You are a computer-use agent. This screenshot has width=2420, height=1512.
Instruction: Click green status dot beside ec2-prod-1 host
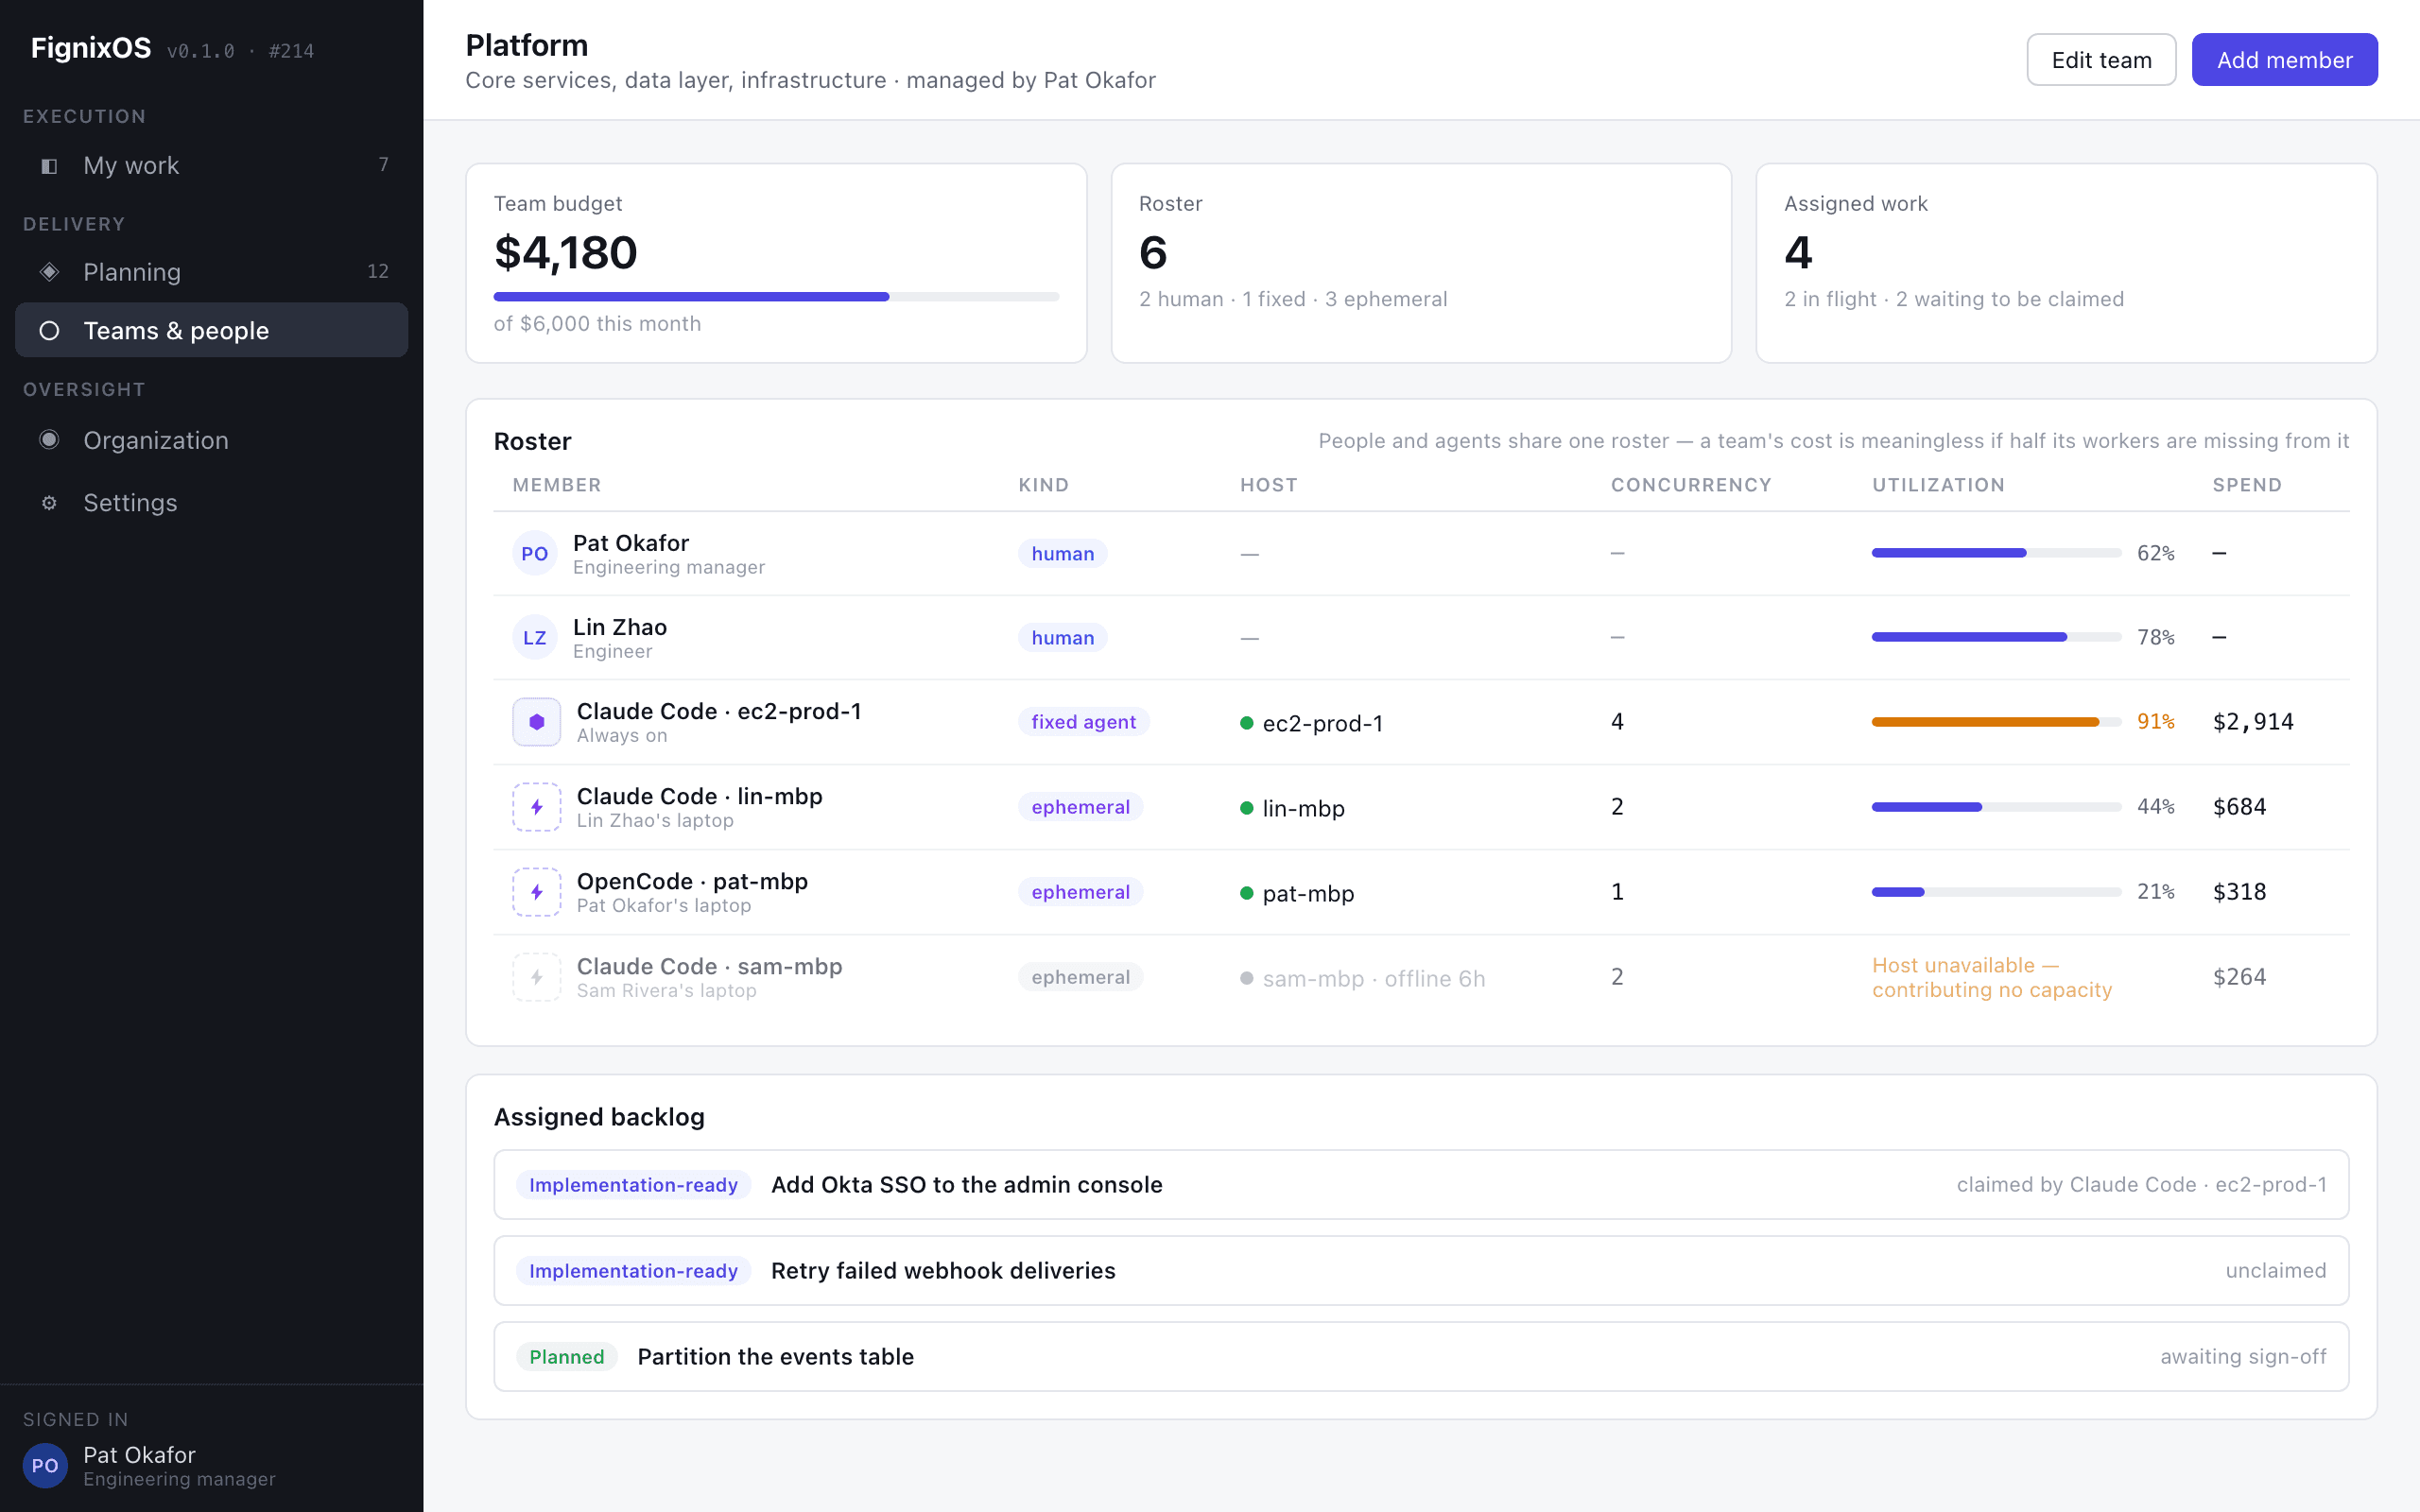click(x=1247, y=723)
